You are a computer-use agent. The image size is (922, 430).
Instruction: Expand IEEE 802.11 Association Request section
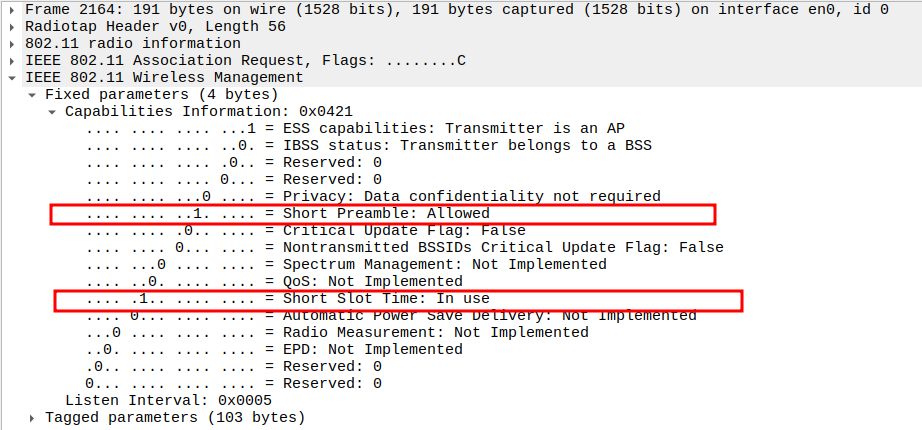(x=11, y=60)
